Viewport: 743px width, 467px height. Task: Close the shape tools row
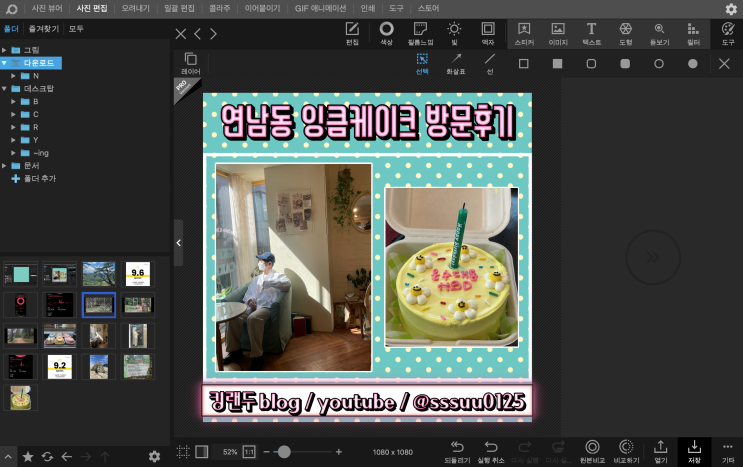pyautogui.click(x=724, y=63)
